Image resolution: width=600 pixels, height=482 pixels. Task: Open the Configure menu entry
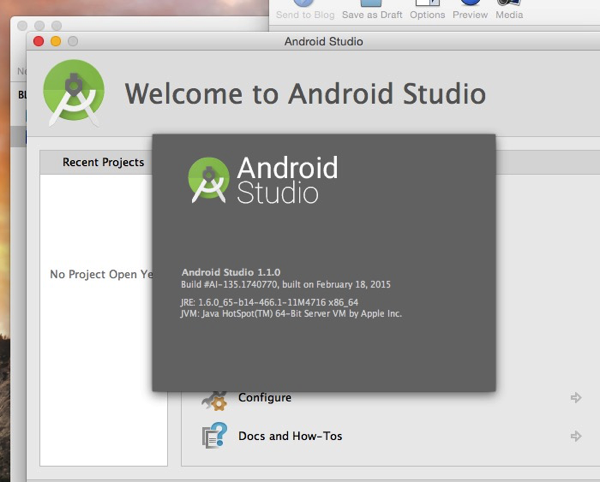[265, 398]
